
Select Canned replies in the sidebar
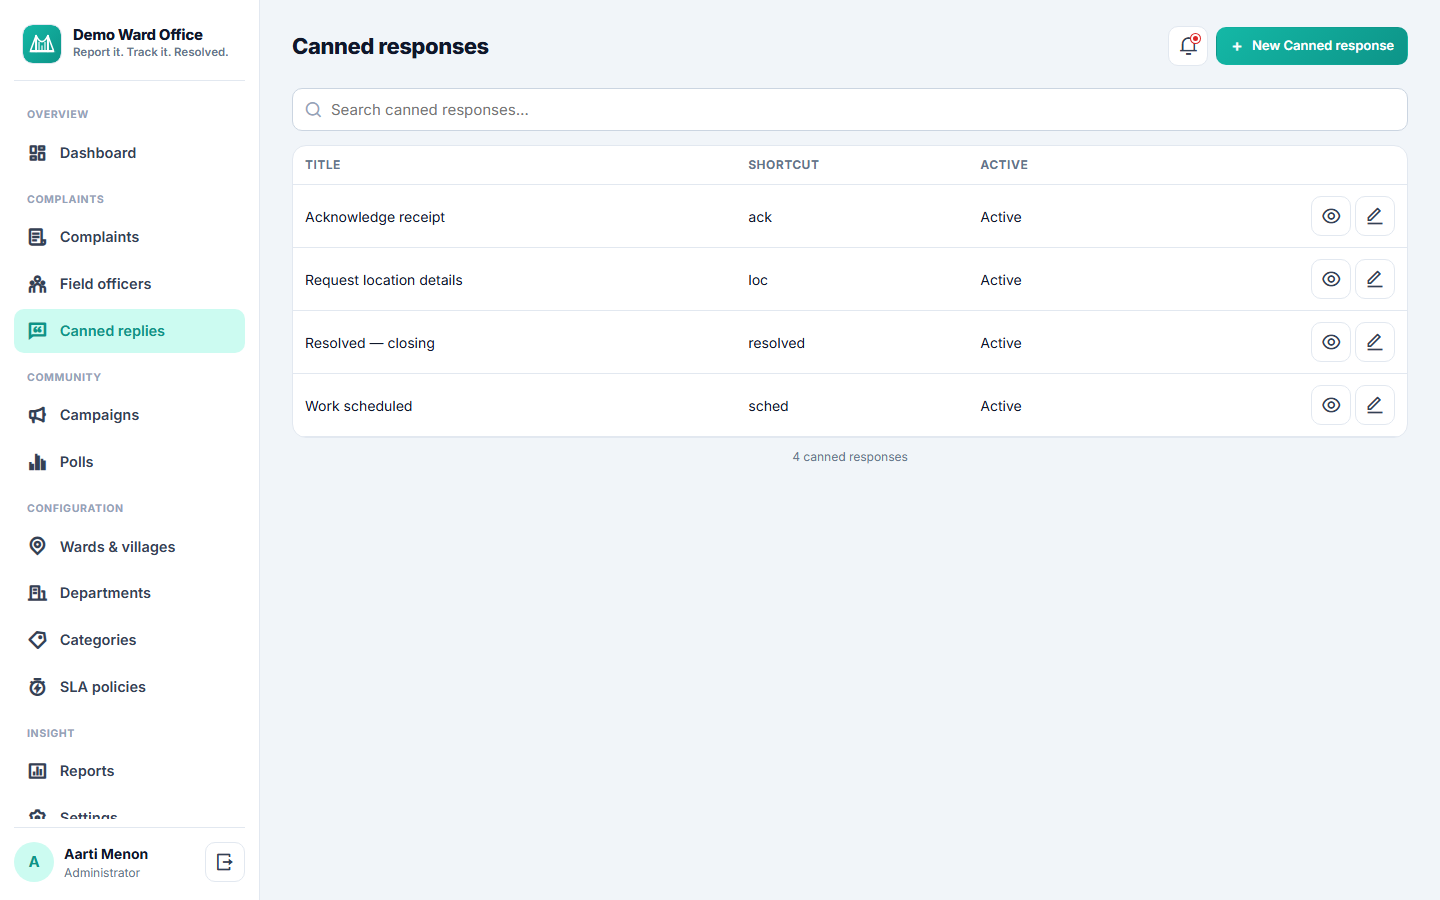pos(129,331)
